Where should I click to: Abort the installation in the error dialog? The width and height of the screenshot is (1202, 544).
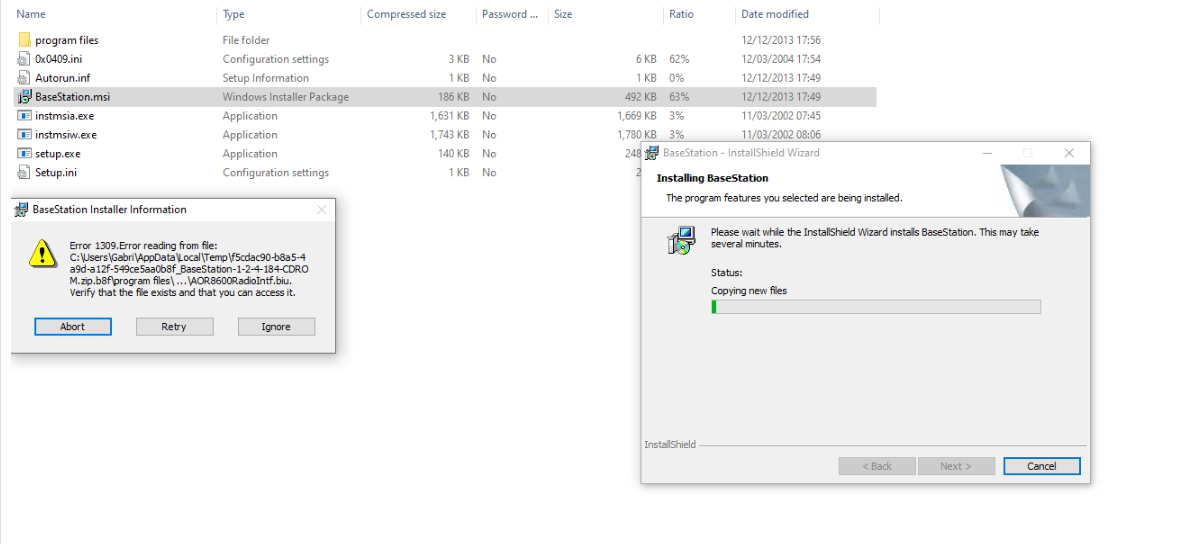(73, 327)
